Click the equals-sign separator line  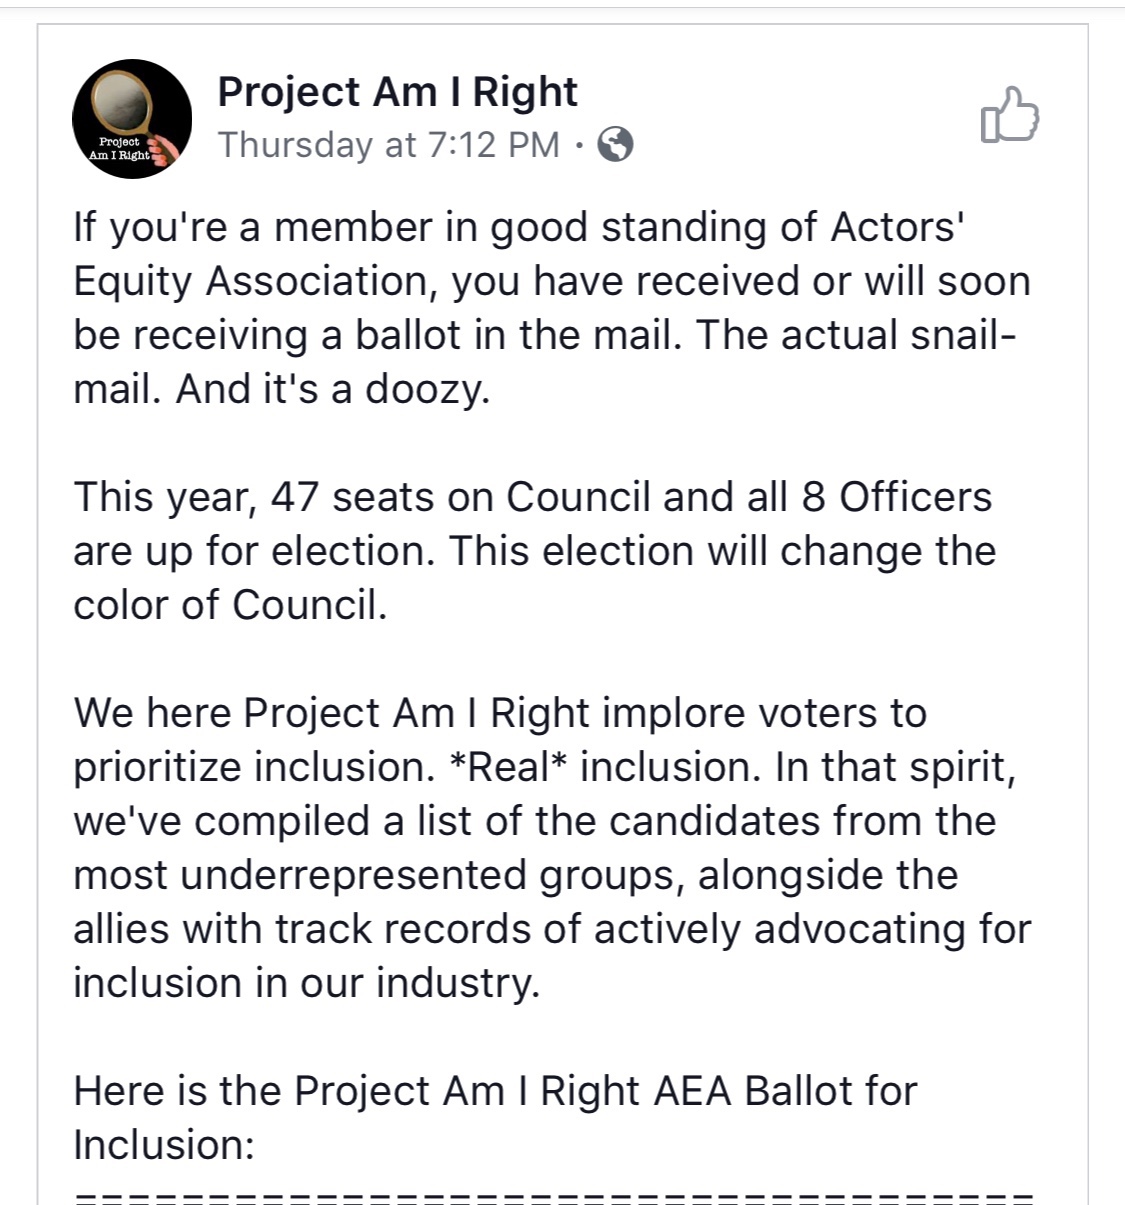(552, 1195)
